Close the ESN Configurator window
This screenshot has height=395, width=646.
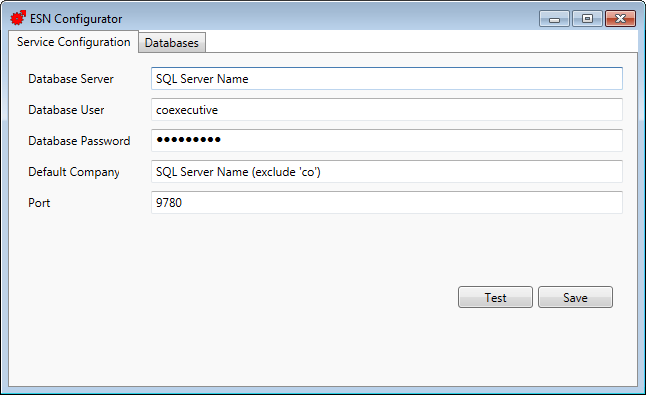point(620,19)
